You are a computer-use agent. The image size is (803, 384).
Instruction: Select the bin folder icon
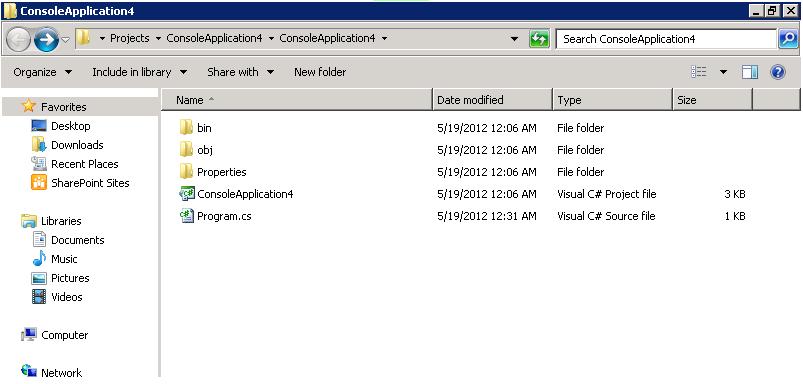[x=186, y=127]
